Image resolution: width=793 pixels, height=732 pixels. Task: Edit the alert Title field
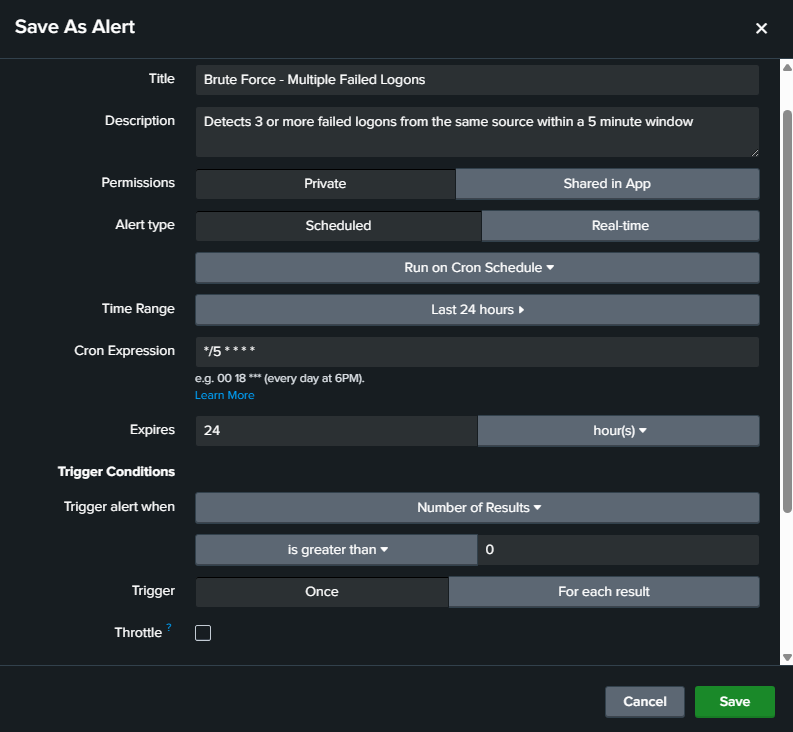[477, 80]
